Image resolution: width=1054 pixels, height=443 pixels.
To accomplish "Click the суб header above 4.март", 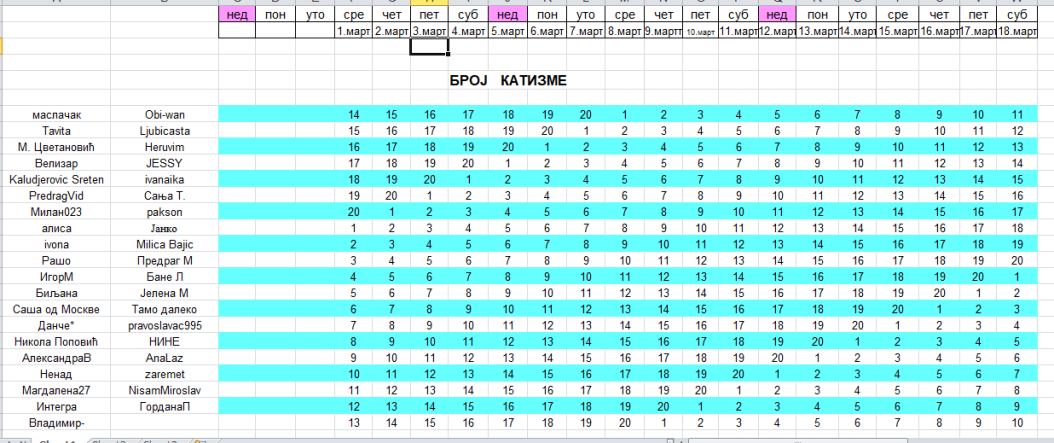I will [469, 14].
